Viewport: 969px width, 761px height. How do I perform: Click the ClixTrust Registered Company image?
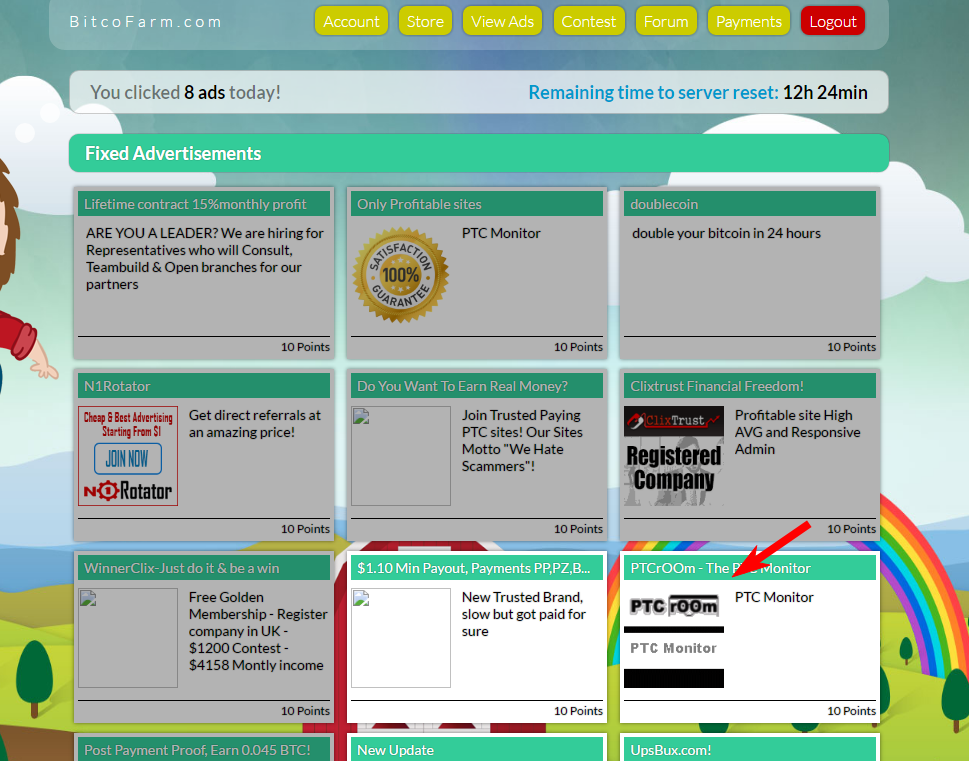pyautogui.click(x=673, y=455)
